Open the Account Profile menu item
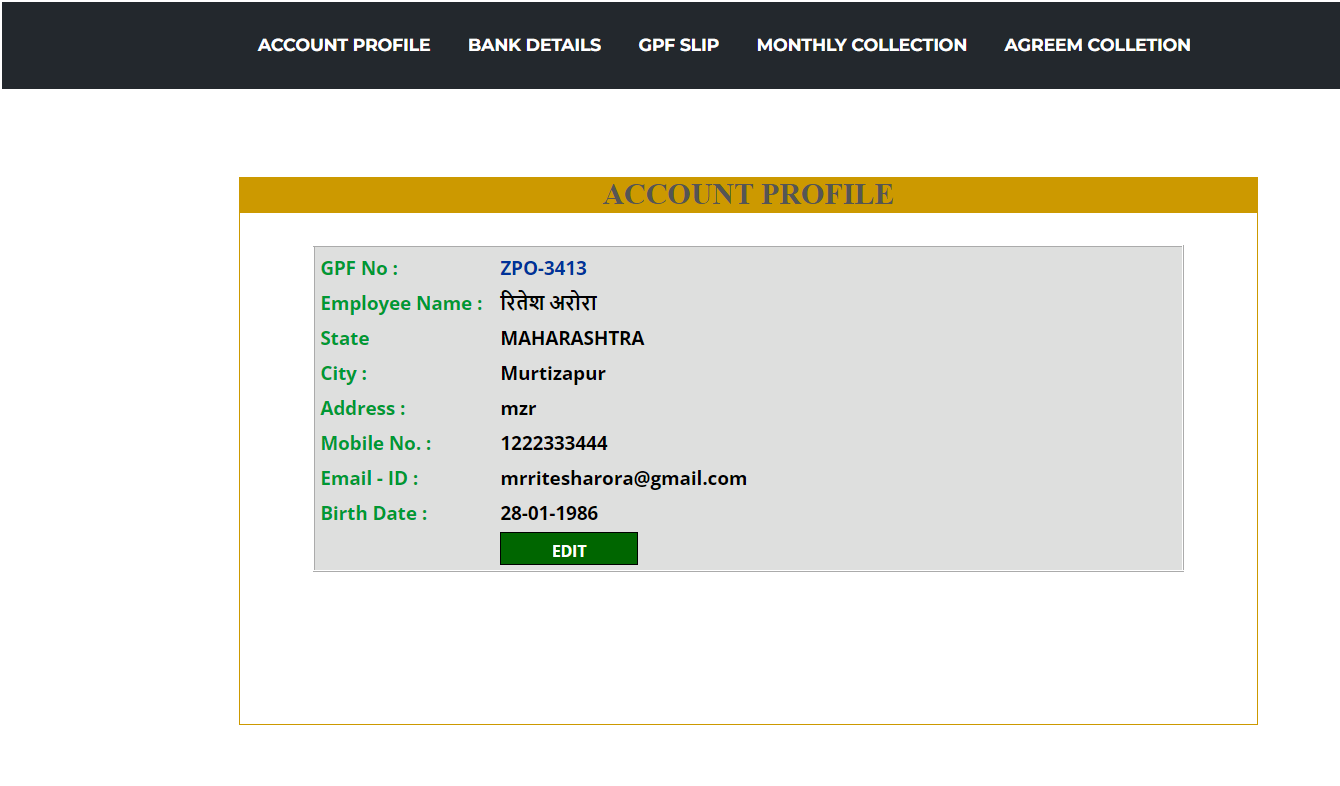 (x=343, y=45)
